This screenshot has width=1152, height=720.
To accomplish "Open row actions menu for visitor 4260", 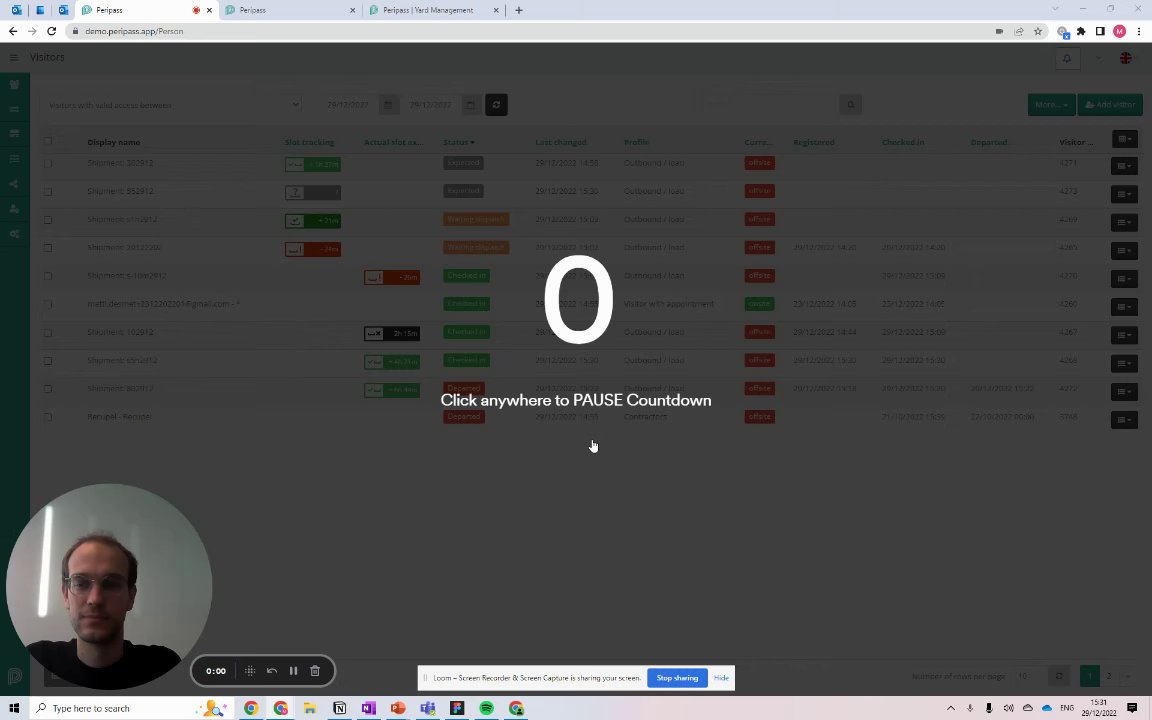I will tap(1124, 306).
